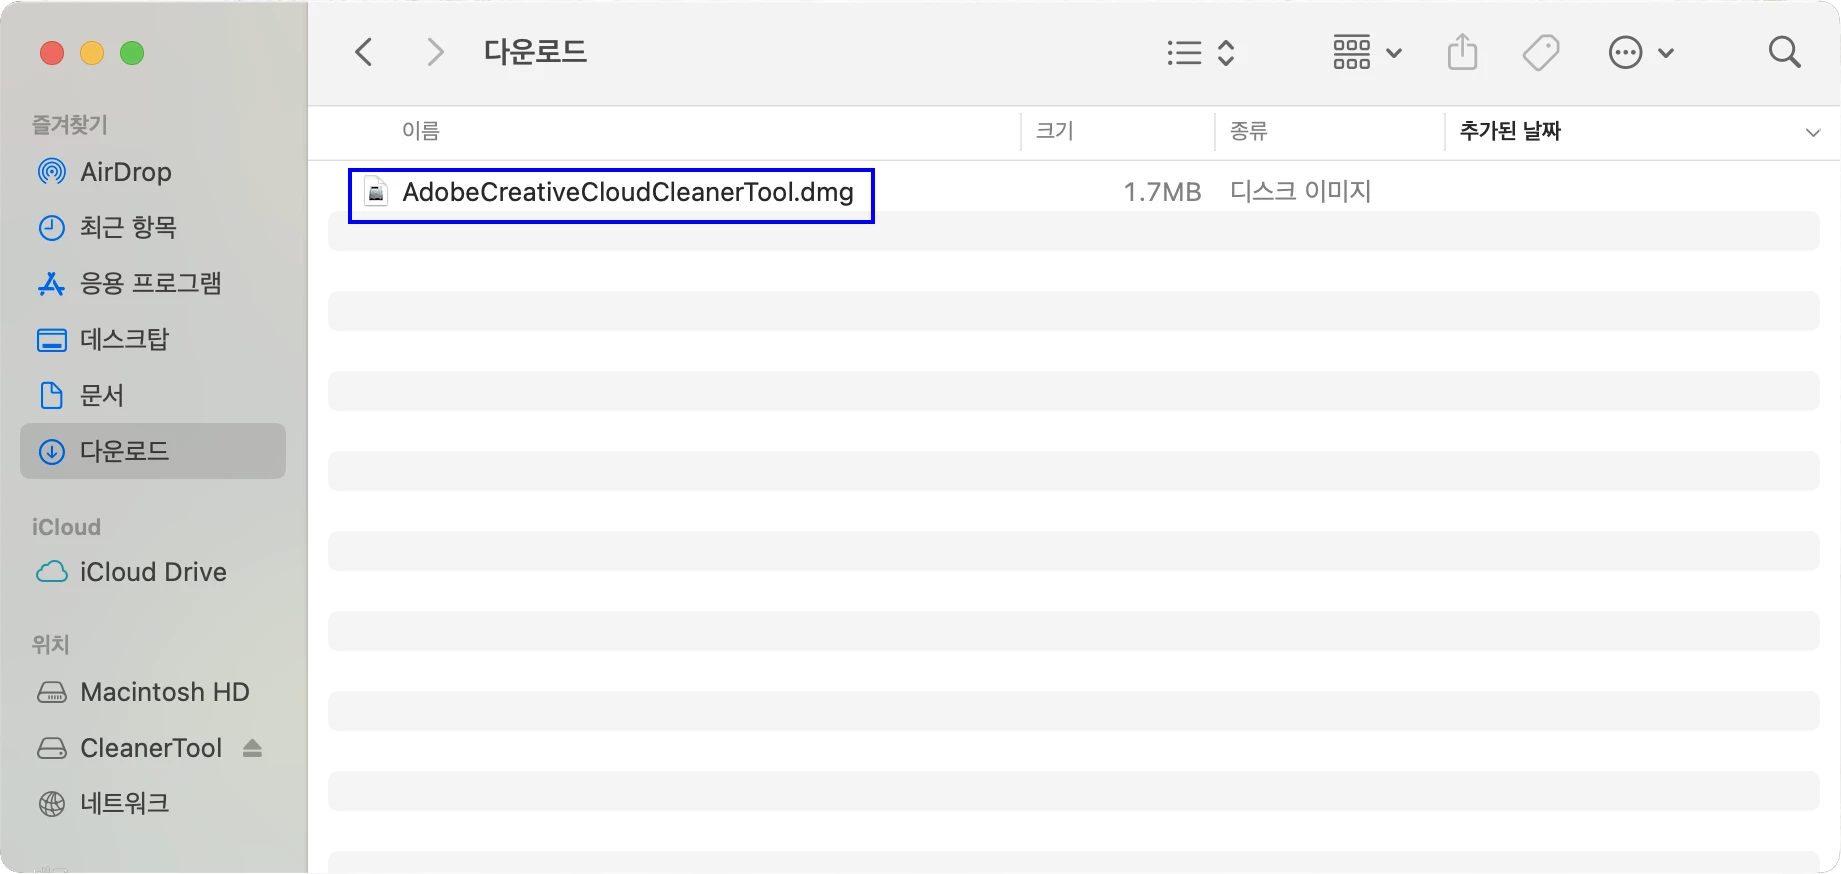This screenshot has width=1841, height=874.
Task: Click the 디스크 이미지 kind value
Action: pos(1300,191)
